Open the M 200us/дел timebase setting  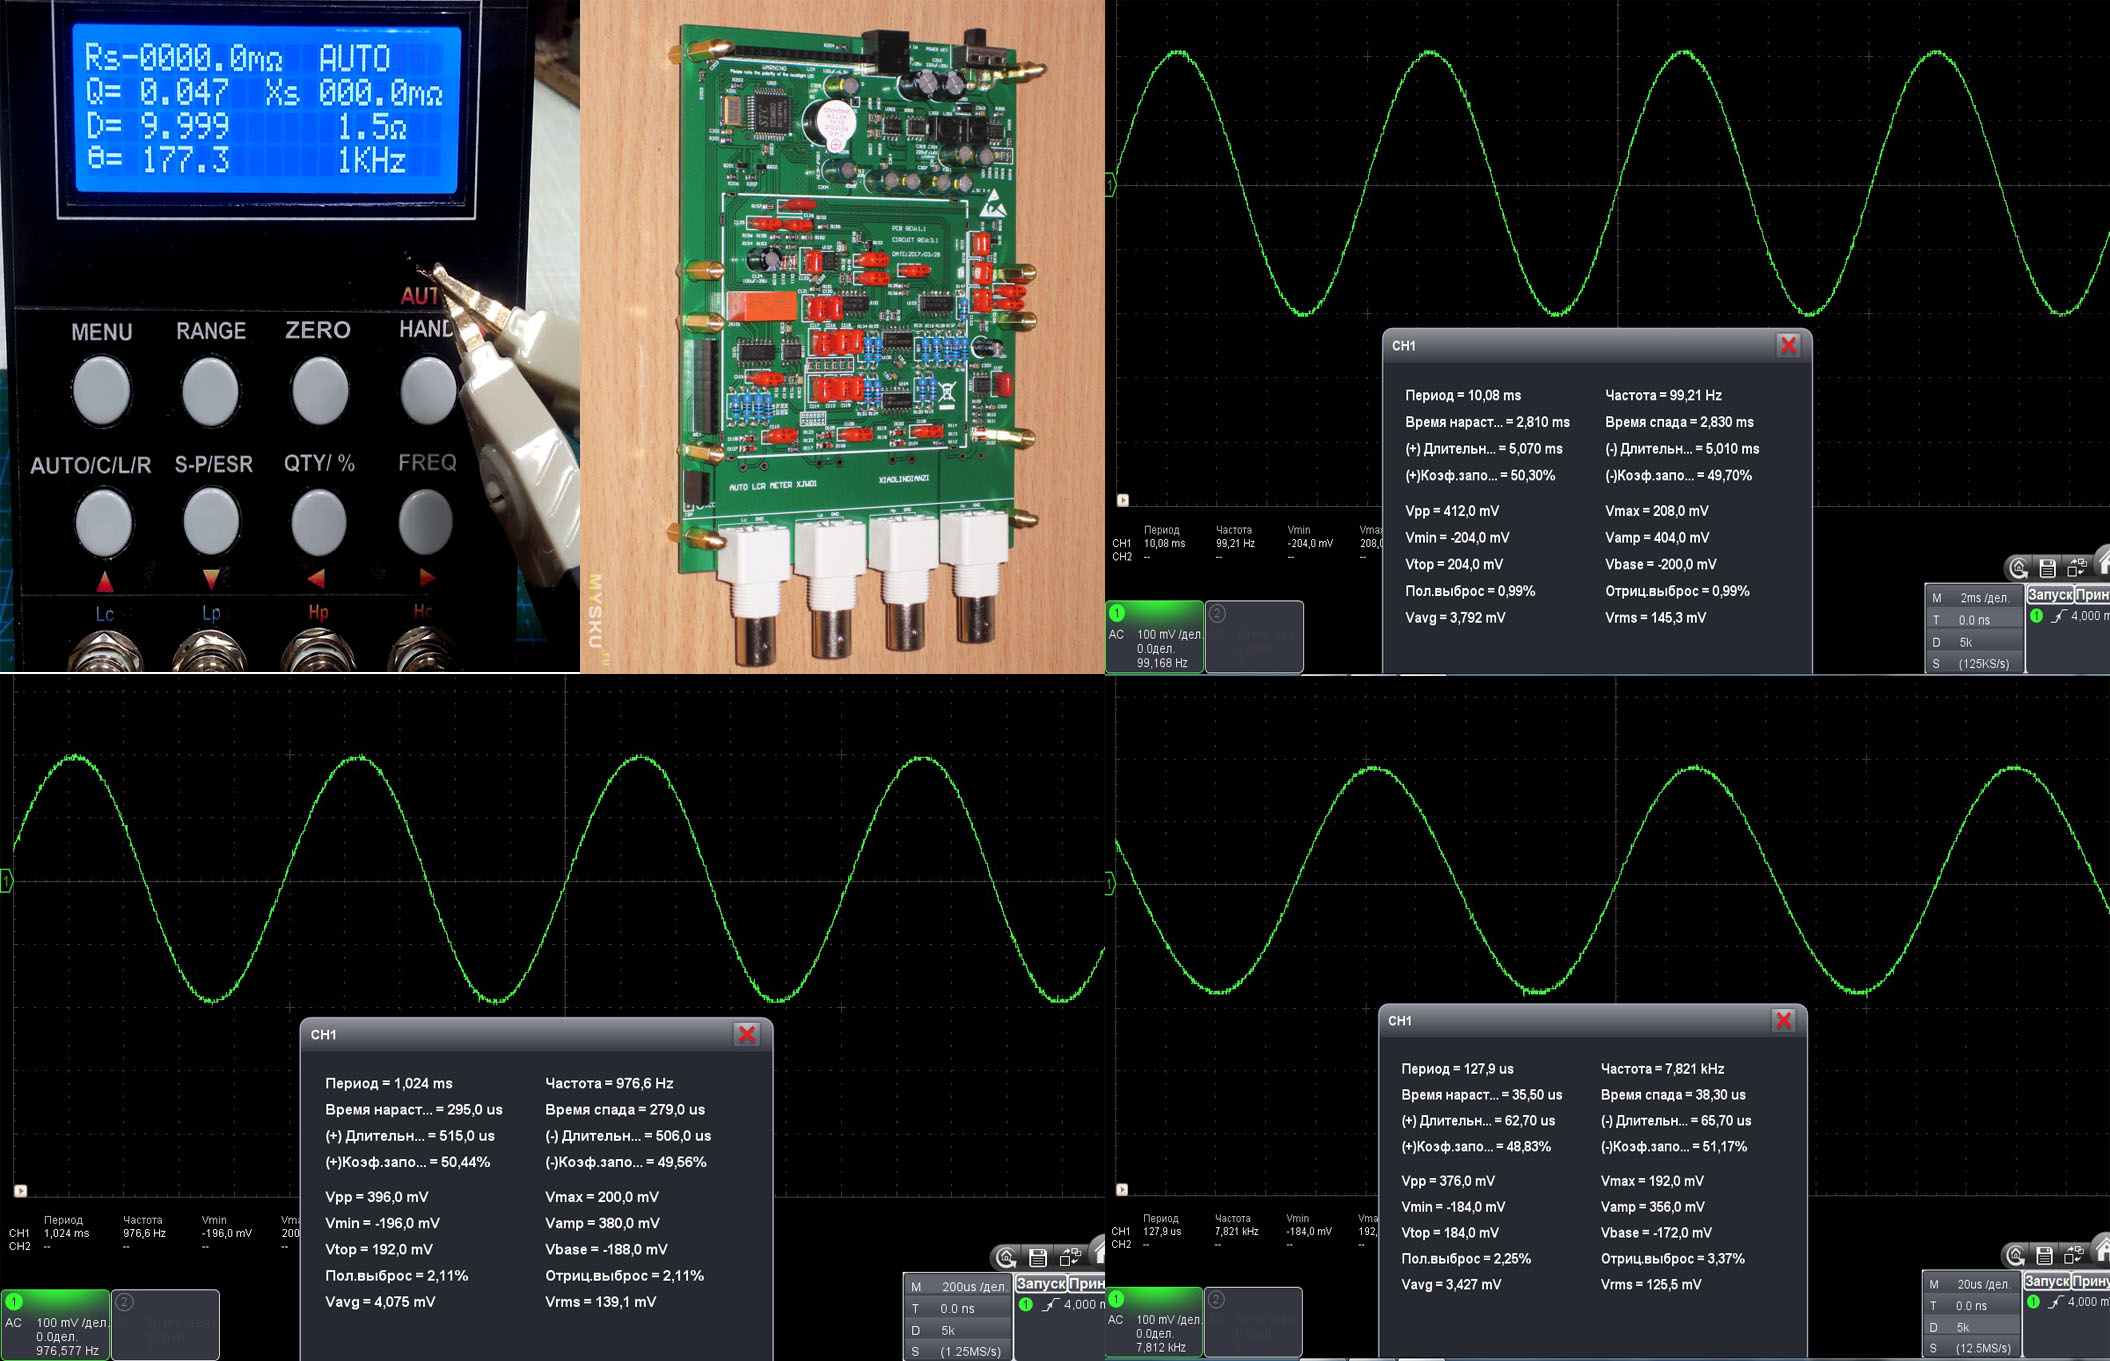[960, 1287]
